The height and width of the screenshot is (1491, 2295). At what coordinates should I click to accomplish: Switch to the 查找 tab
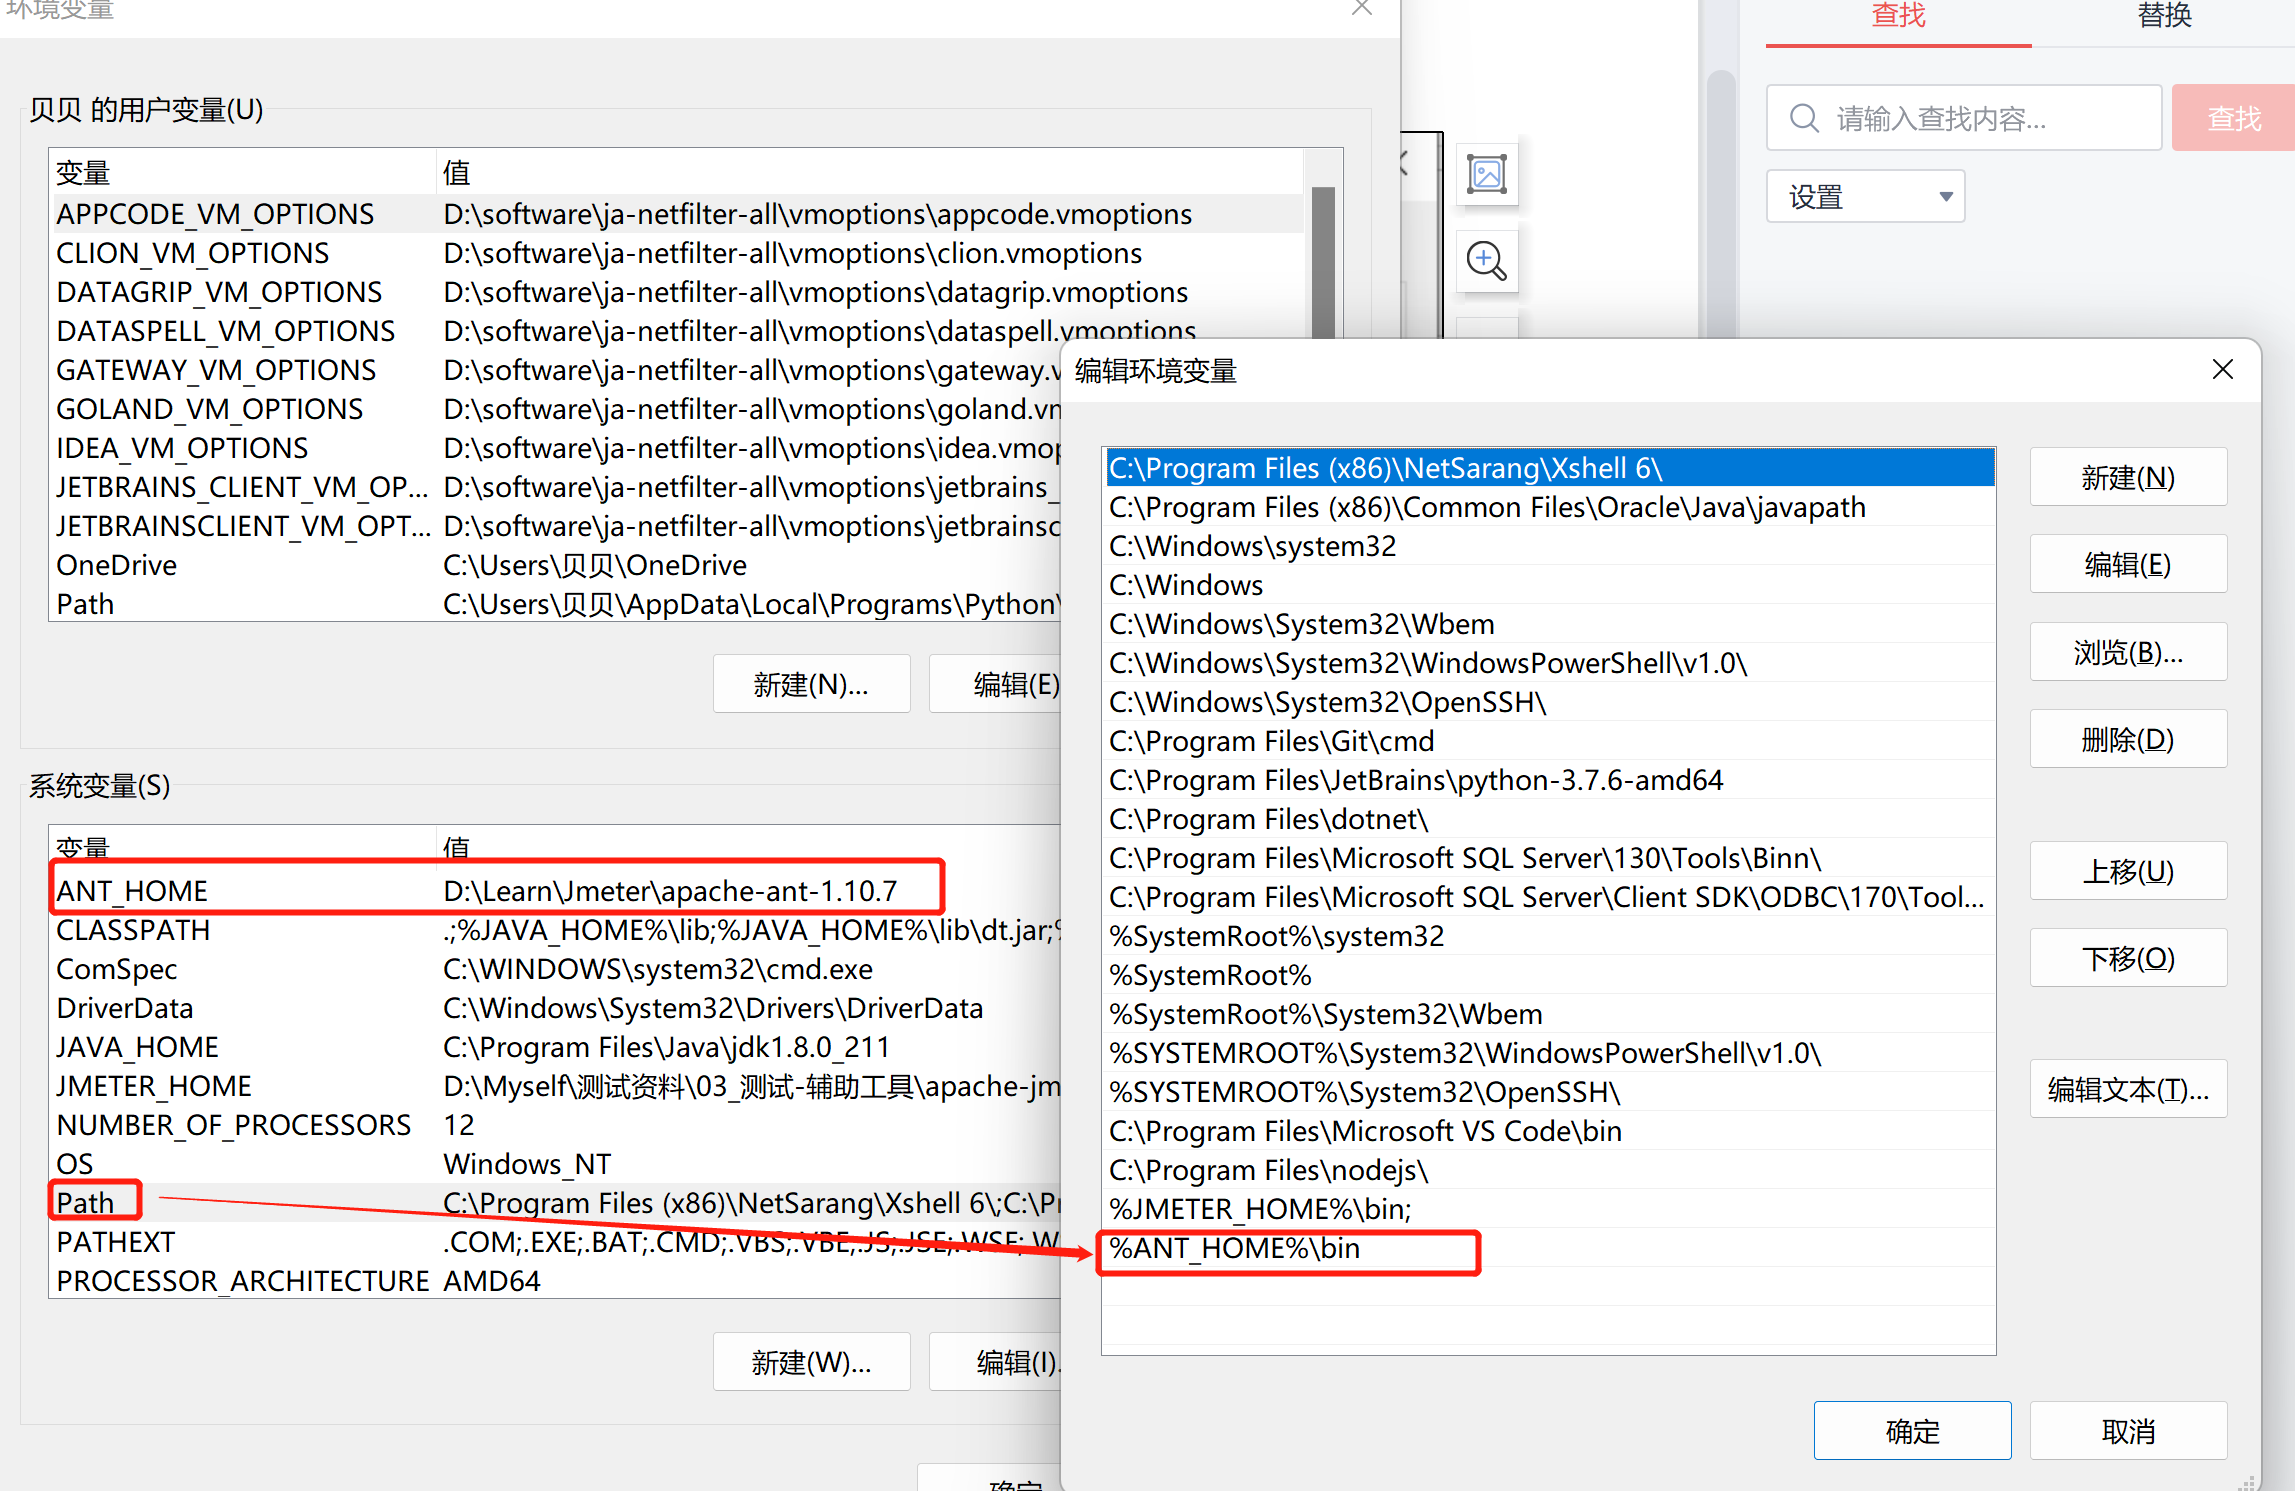point(1897,17)
